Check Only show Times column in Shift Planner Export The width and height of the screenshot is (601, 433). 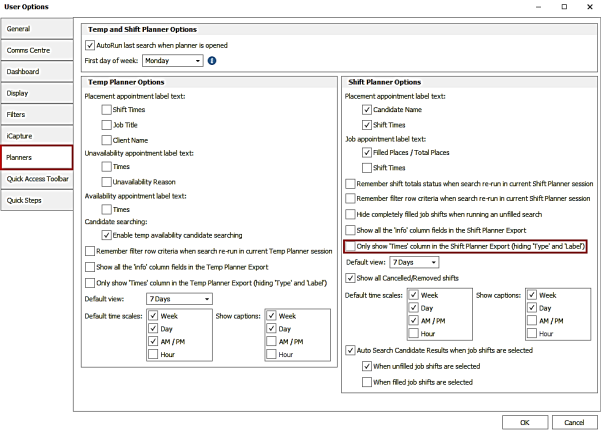click(x=350, y=246)
